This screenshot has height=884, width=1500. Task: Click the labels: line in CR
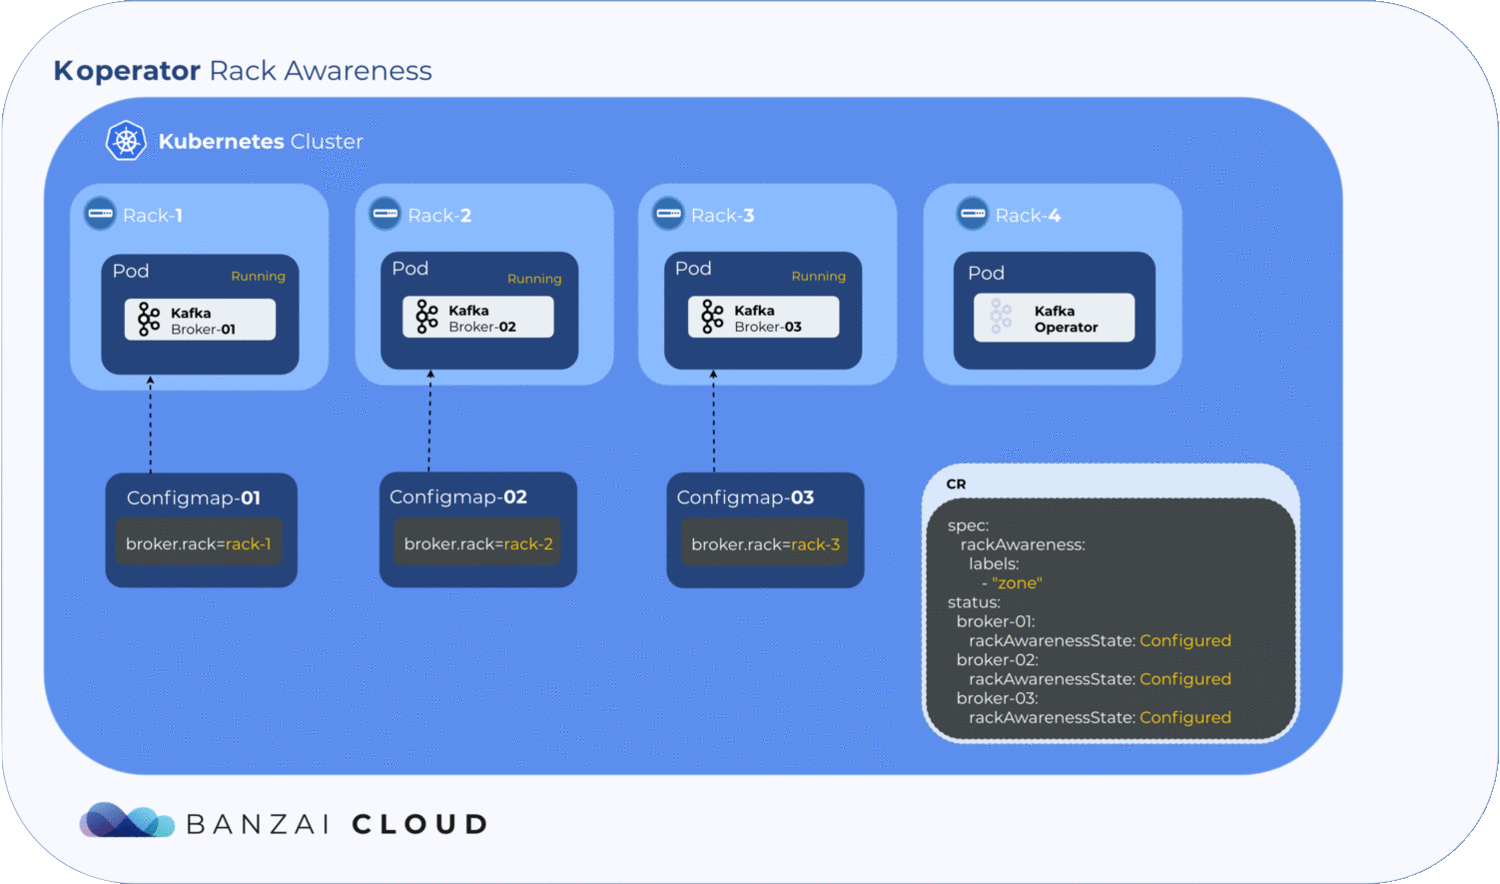click(x=994, y=564)
